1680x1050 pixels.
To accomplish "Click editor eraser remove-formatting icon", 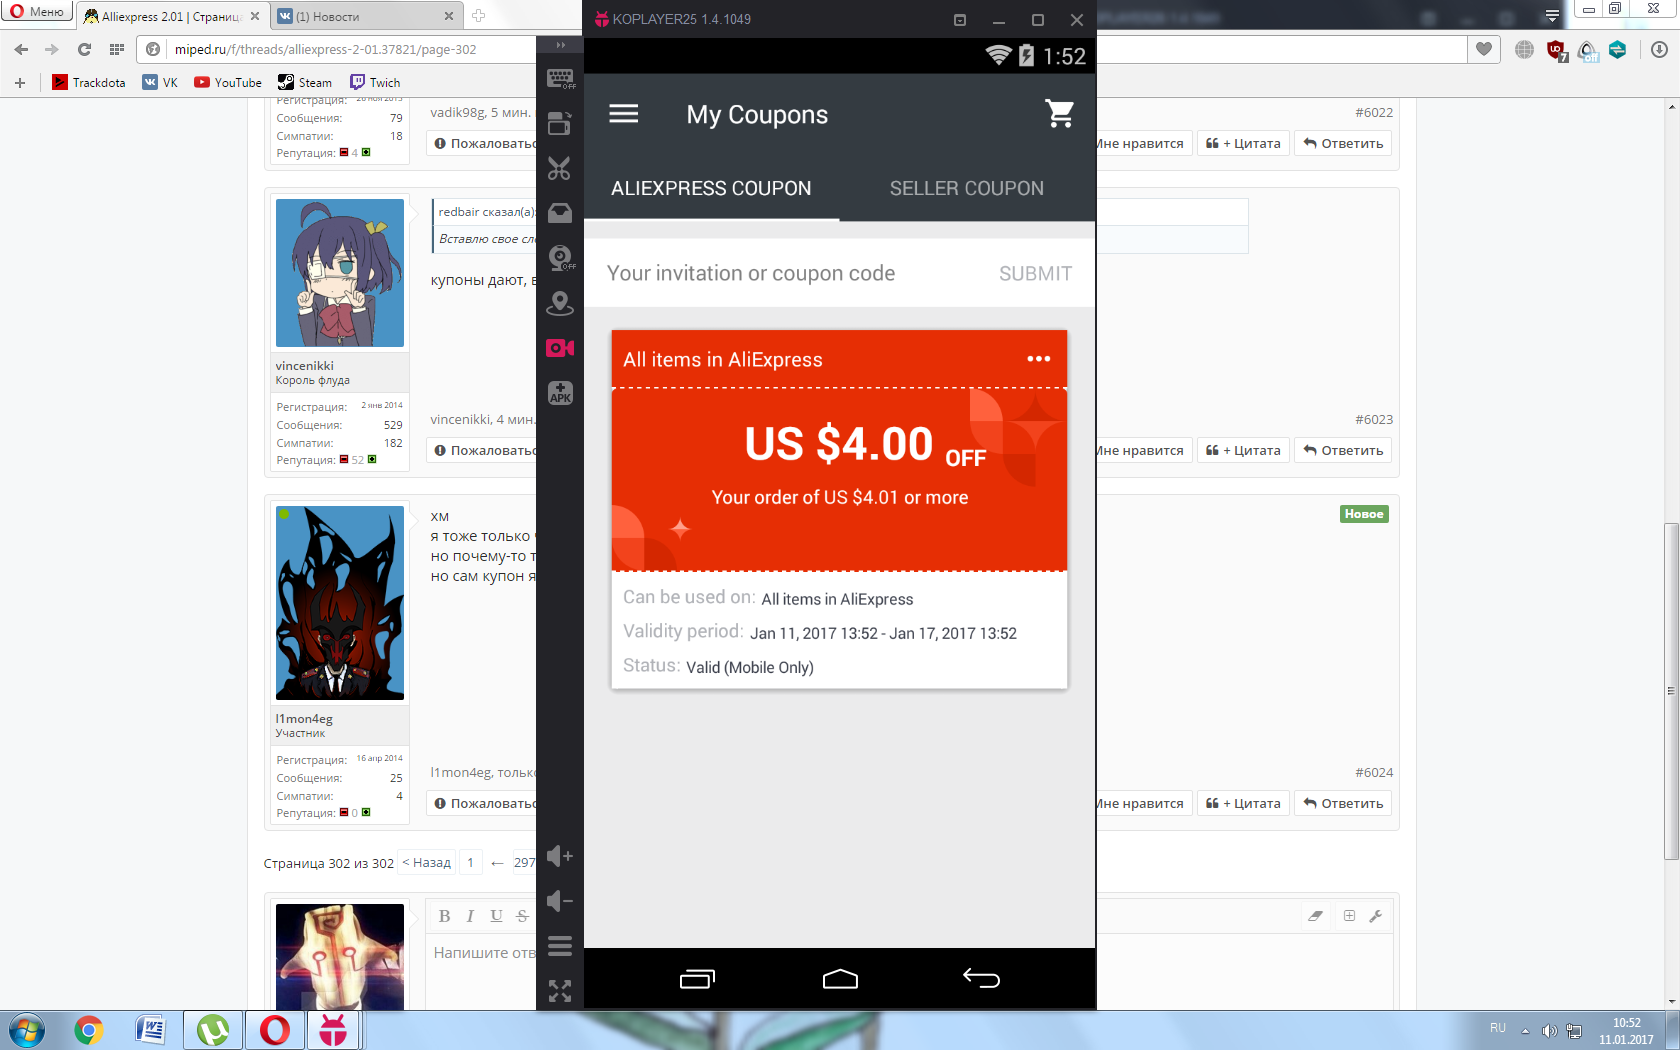I will [x=1316, y=916].
